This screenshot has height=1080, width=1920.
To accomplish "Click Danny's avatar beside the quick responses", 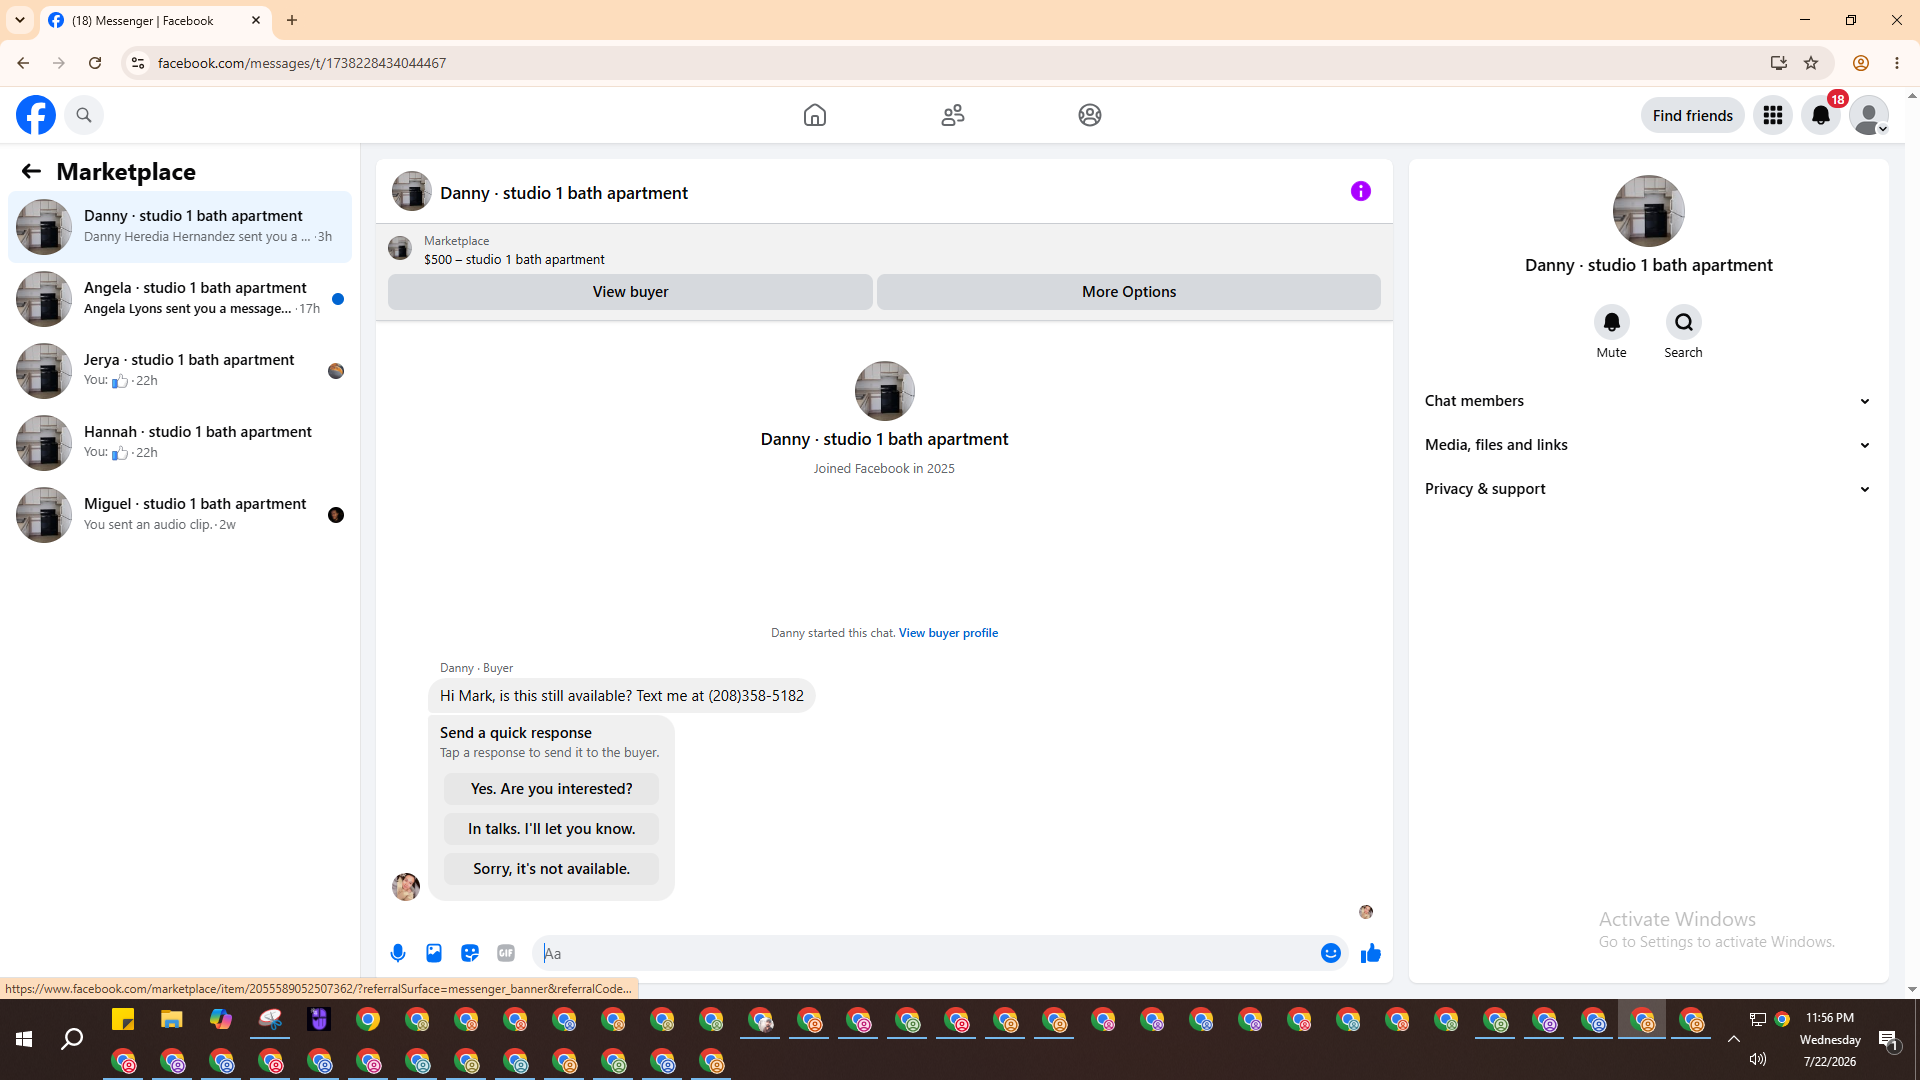I will point(406,887).
